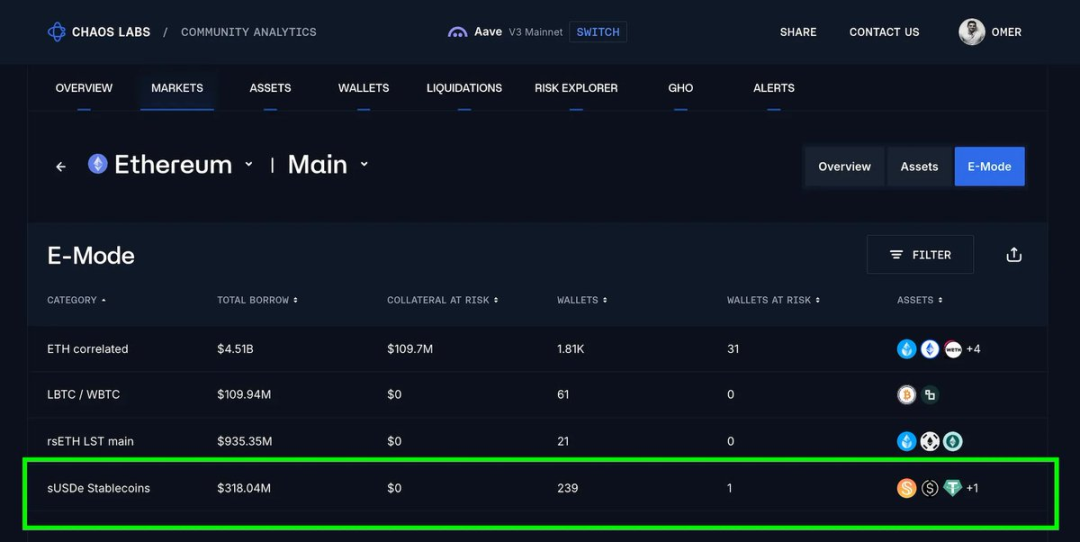Select the Markets navigation tab
The width and height of the screenshot is (1080, 542).
(177, 88)
